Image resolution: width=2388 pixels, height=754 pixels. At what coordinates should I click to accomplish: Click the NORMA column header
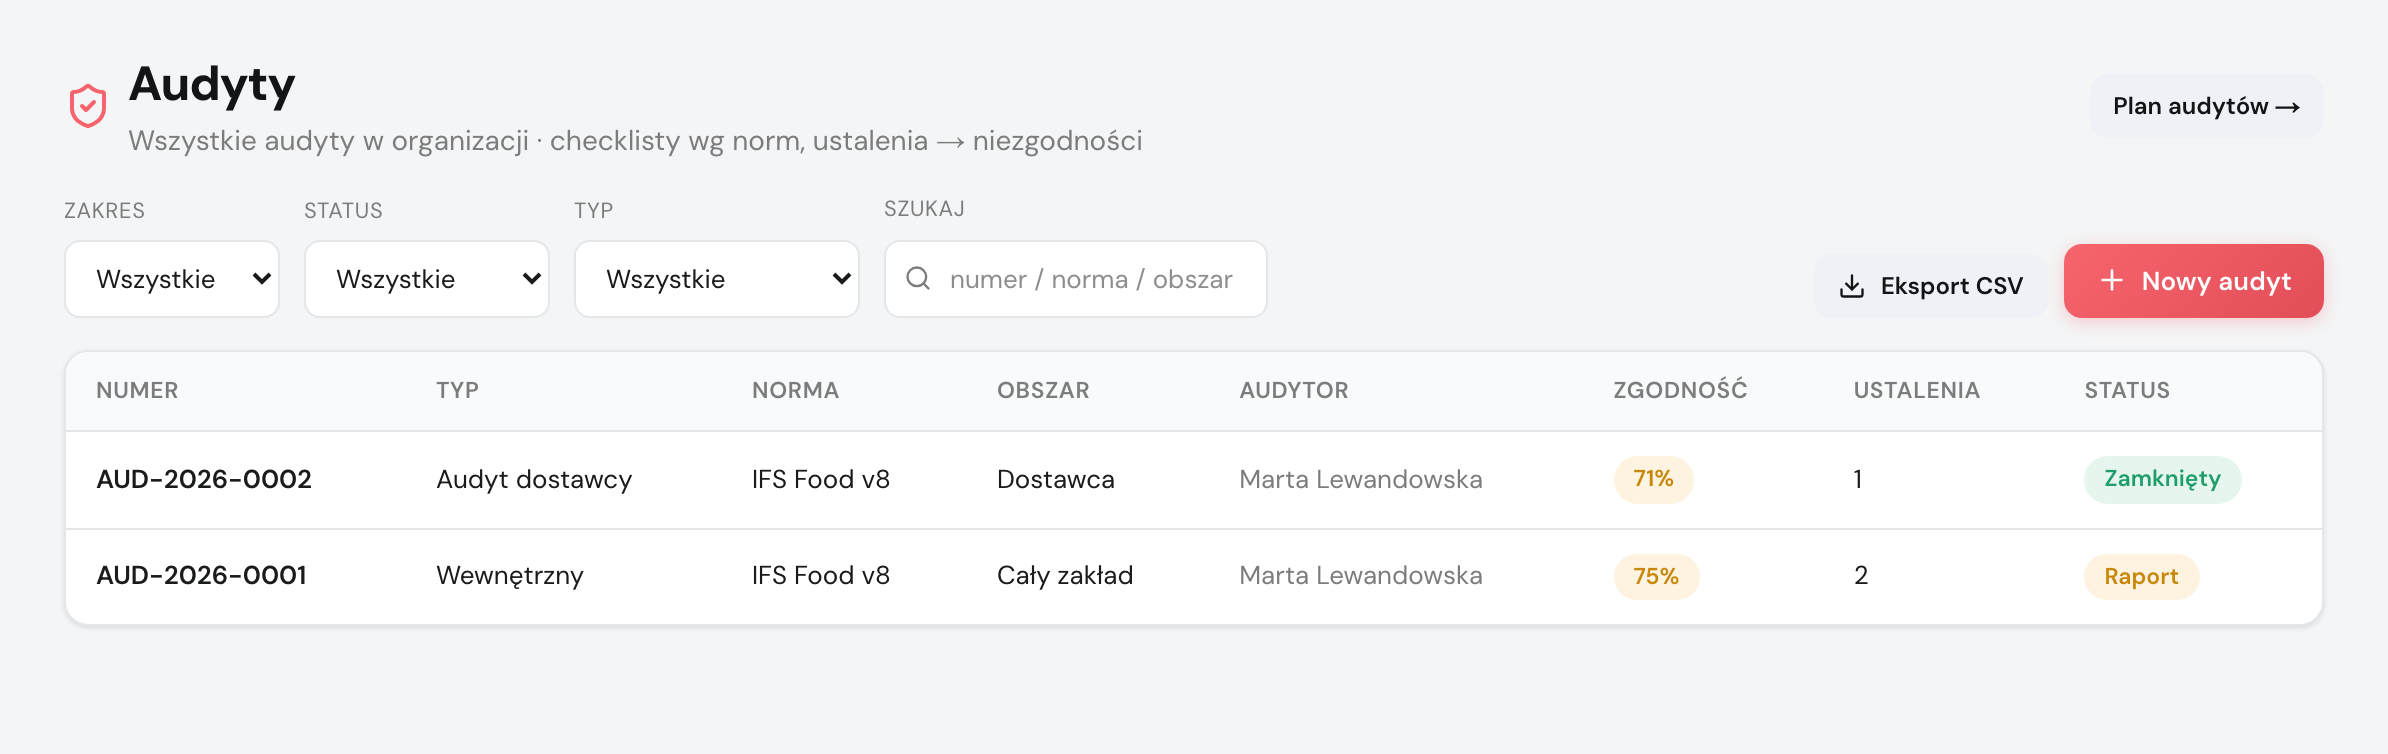click(x=795, y=390)
